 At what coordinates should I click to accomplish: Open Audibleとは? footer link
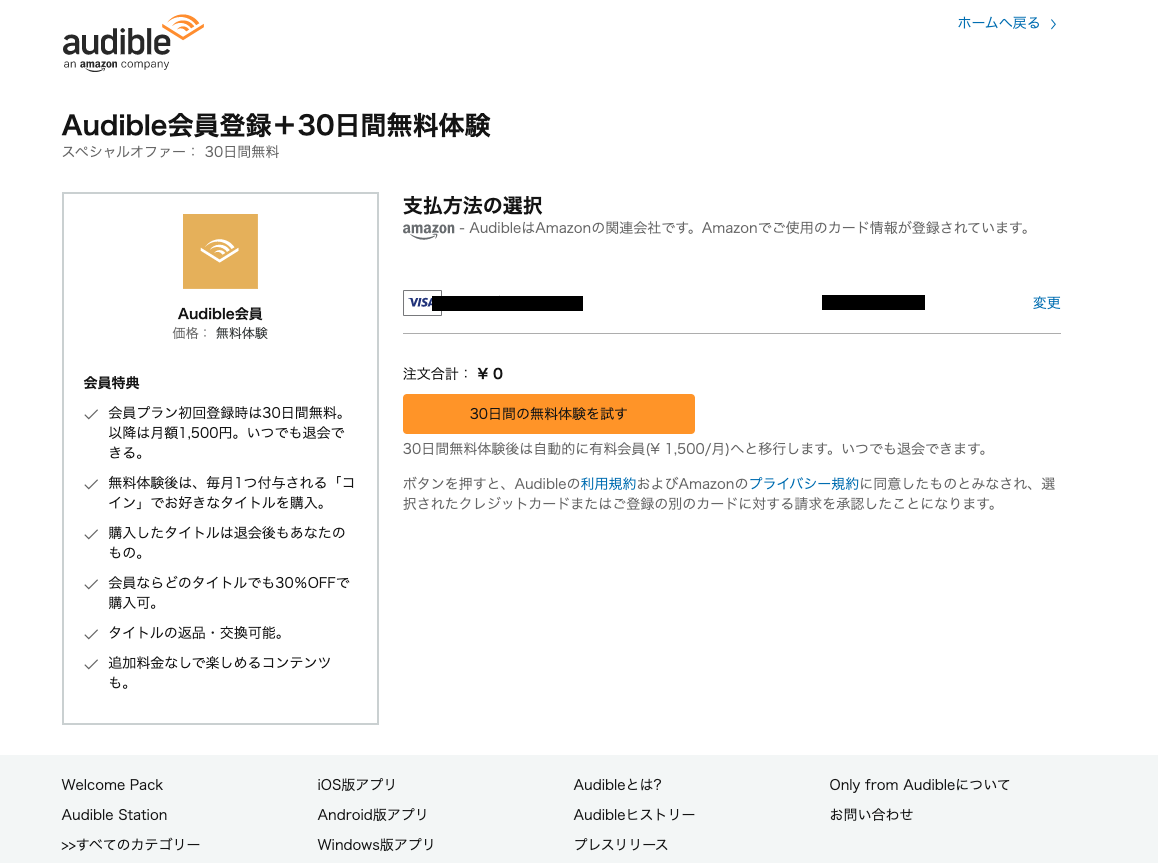(x=617, y=785)
